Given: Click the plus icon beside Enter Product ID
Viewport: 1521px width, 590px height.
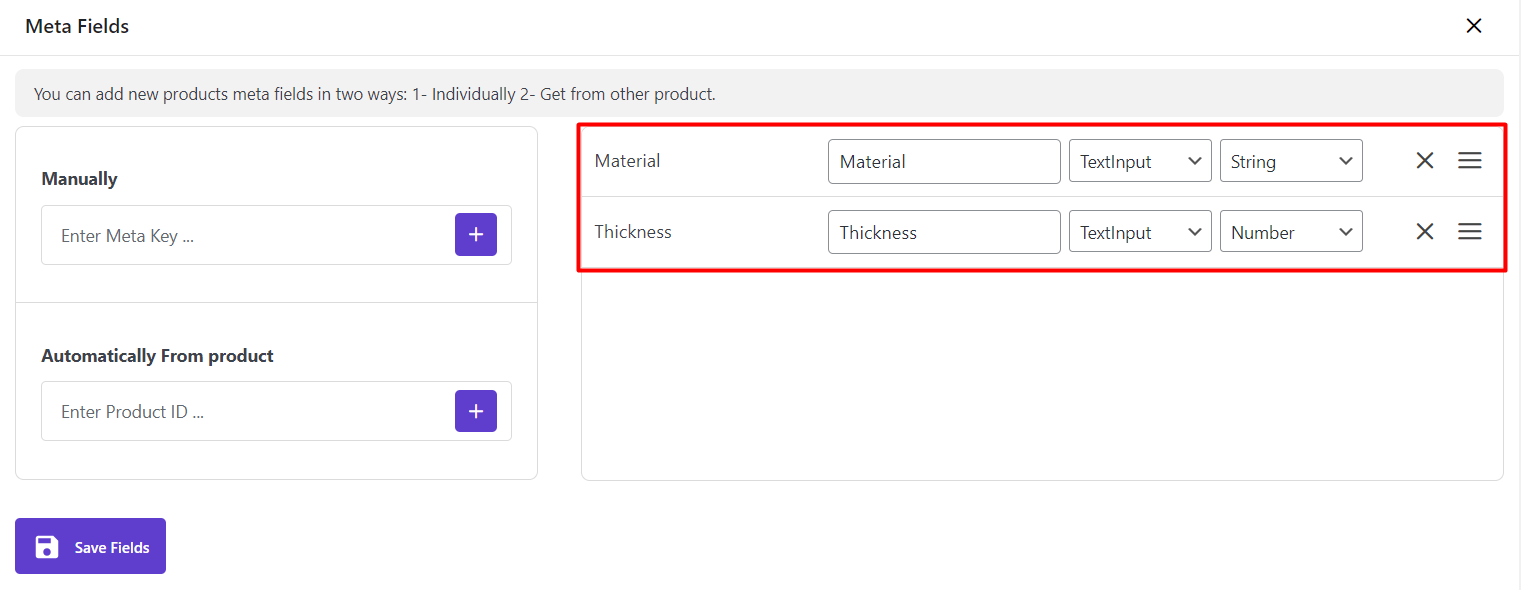Looking at the screenshot, I should coord(476,411).
